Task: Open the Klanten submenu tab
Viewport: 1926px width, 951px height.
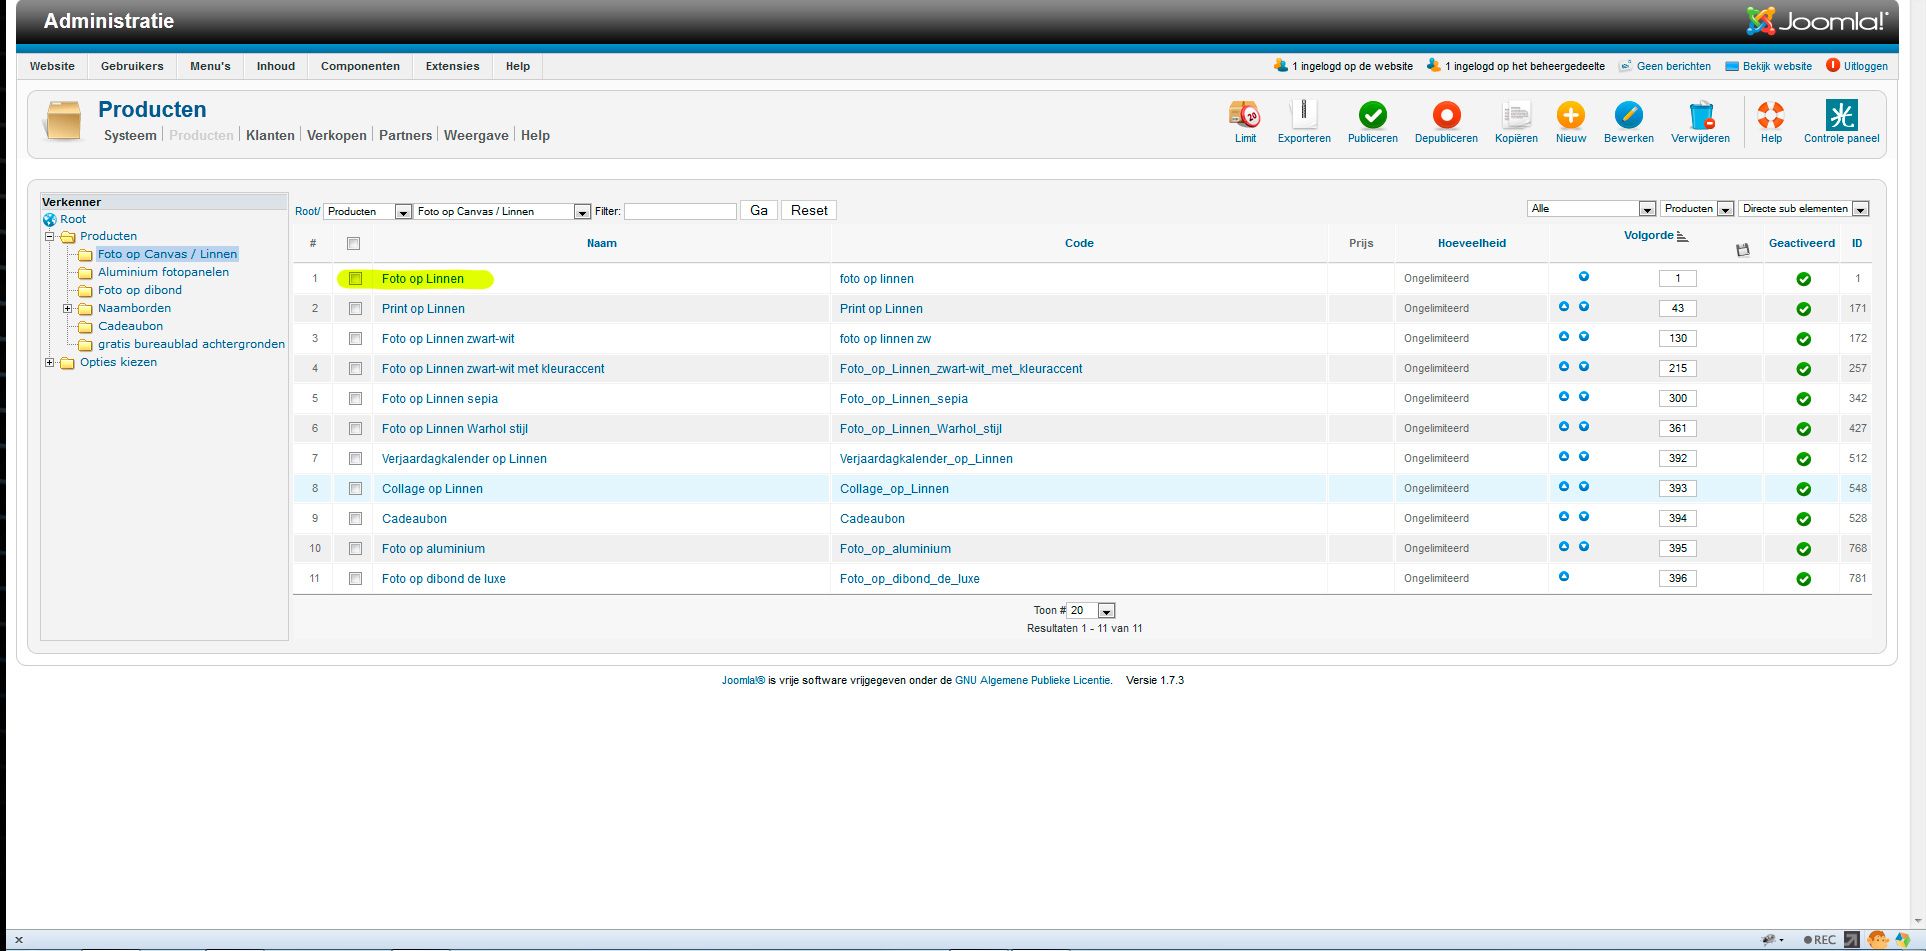Action: (x=270, y=136)
